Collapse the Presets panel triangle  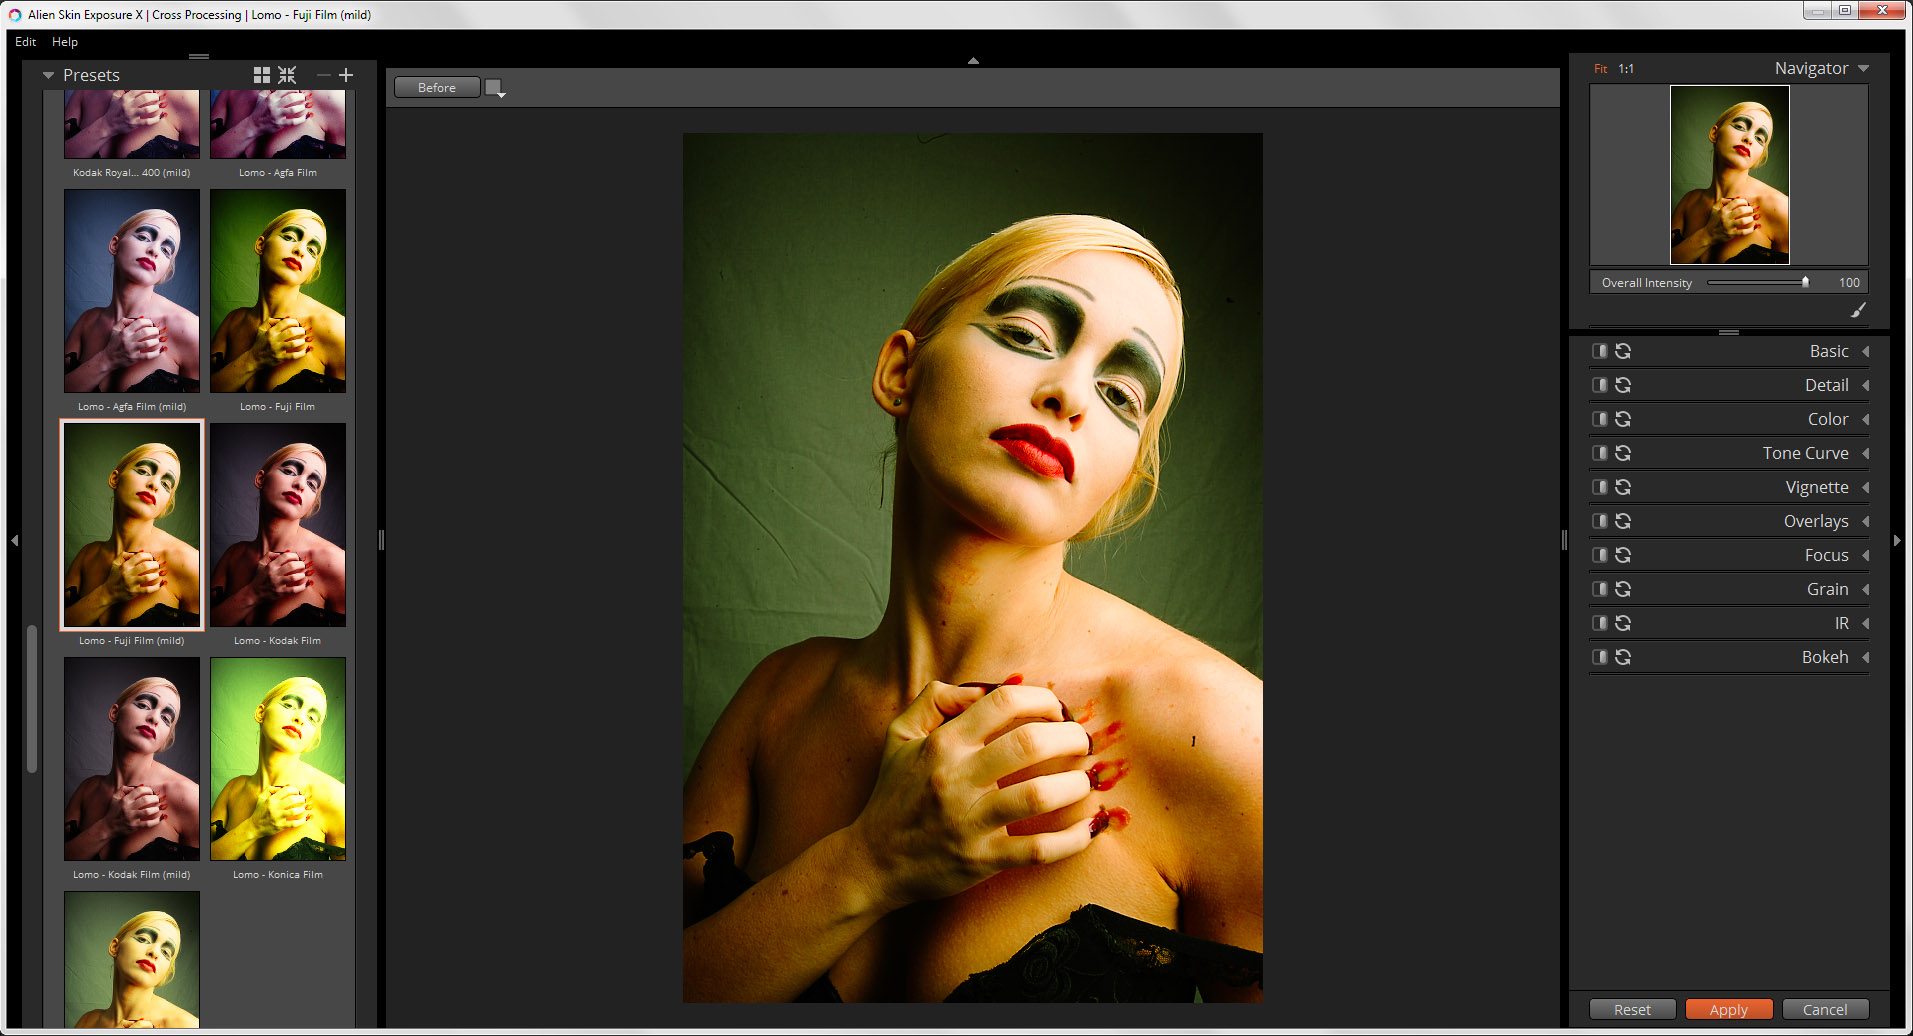tap(48, 75)
